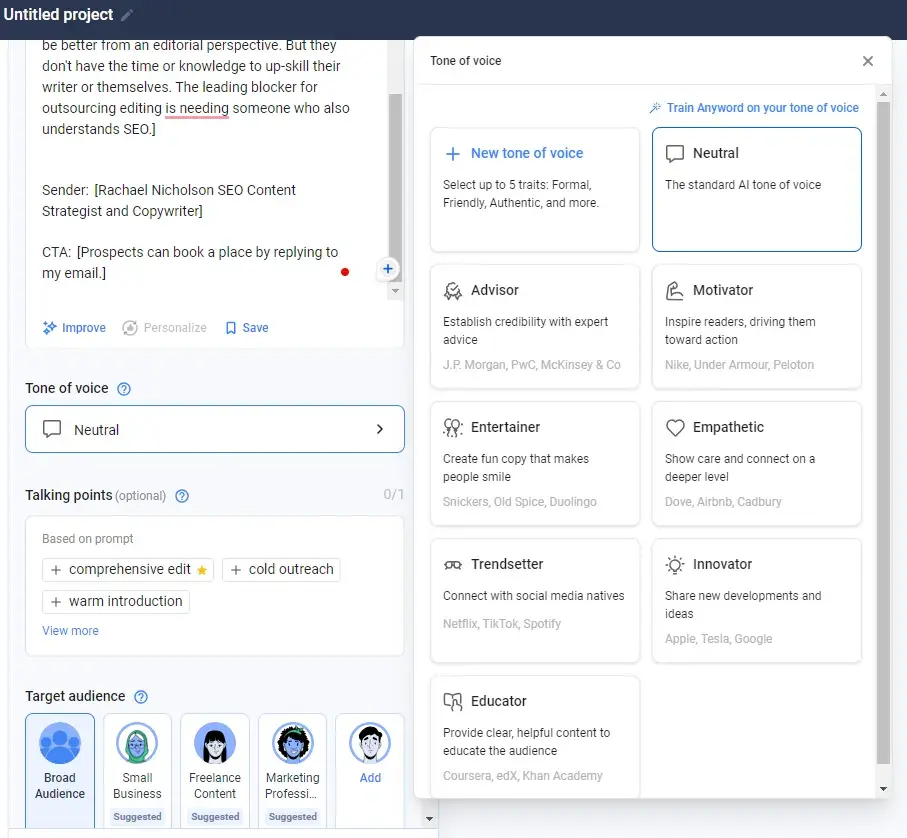907x838 pixels.
Task: Choose the Trendsetter tone card
Action: coord(534,600)
